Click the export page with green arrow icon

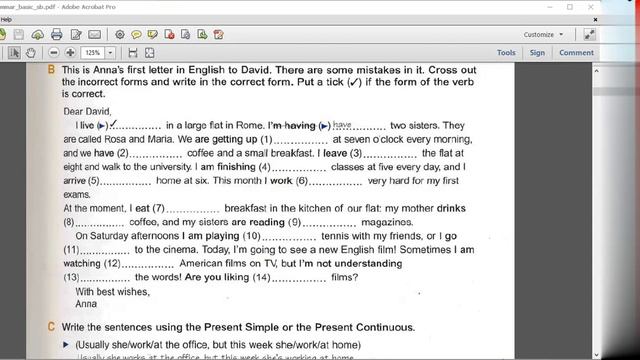click(202, 35)
